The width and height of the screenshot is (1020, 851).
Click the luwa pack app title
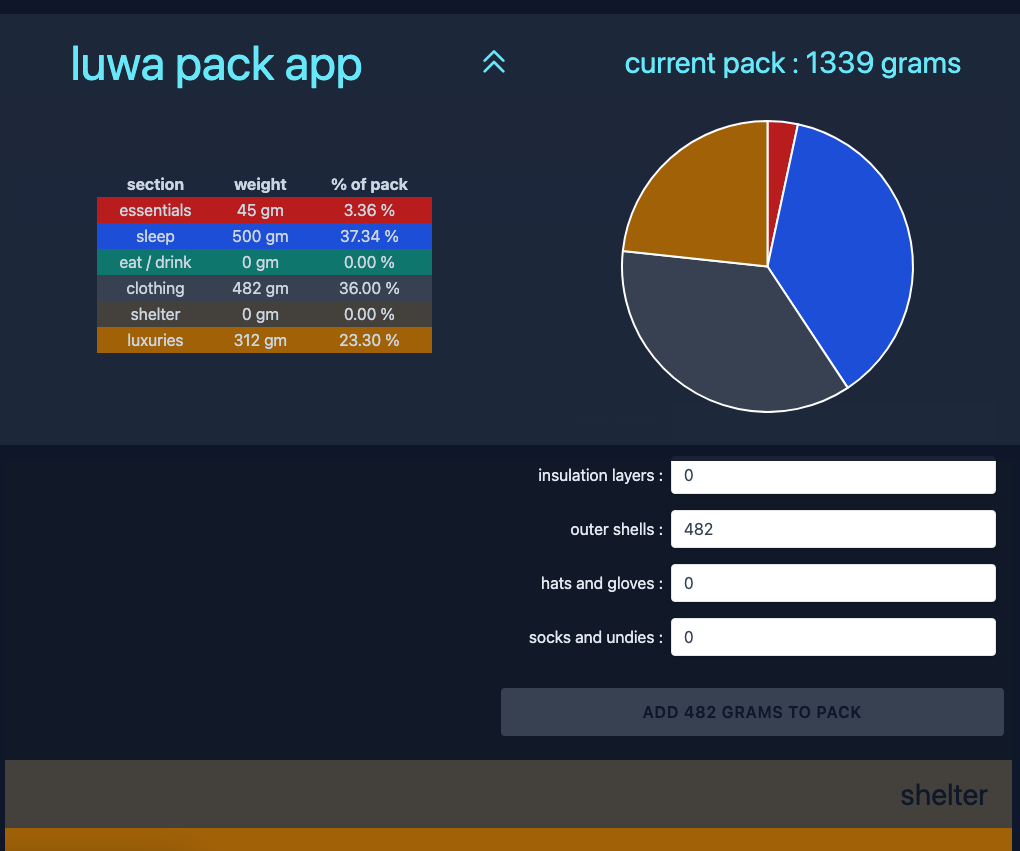pos(216,63)
